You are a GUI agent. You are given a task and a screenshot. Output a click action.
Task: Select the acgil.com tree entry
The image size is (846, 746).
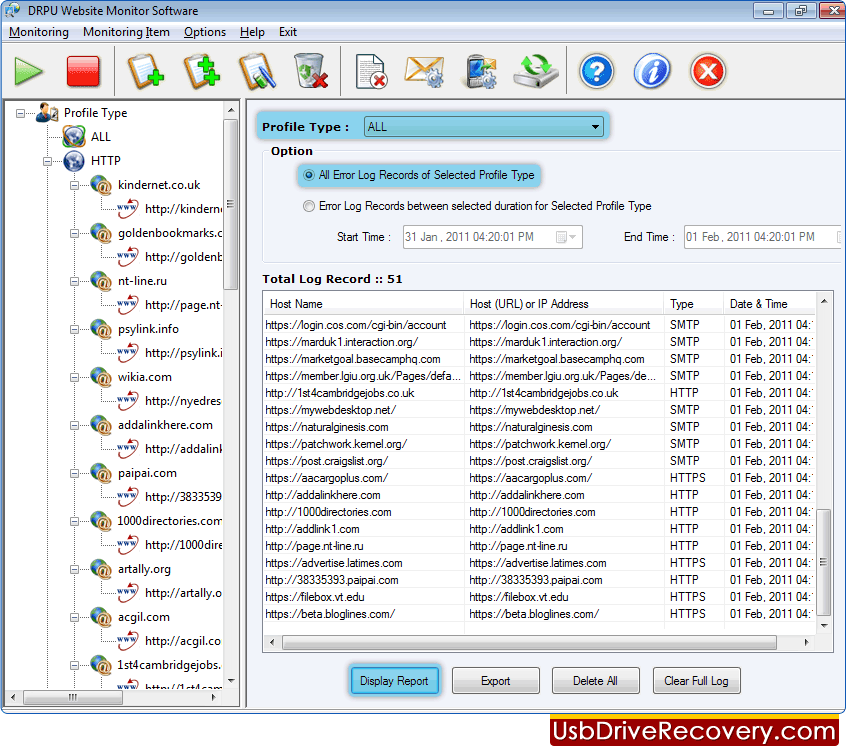(x=144, y=617)
